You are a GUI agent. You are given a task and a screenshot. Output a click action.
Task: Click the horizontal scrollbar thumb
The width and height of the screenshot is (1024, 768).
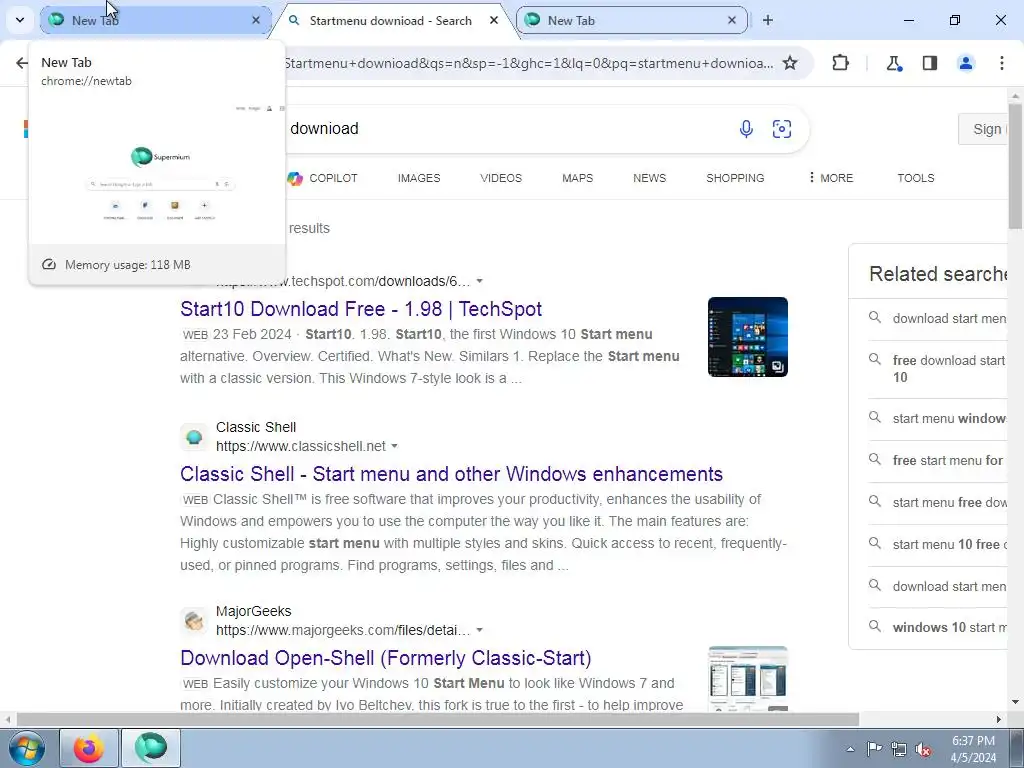click(437, 719)
